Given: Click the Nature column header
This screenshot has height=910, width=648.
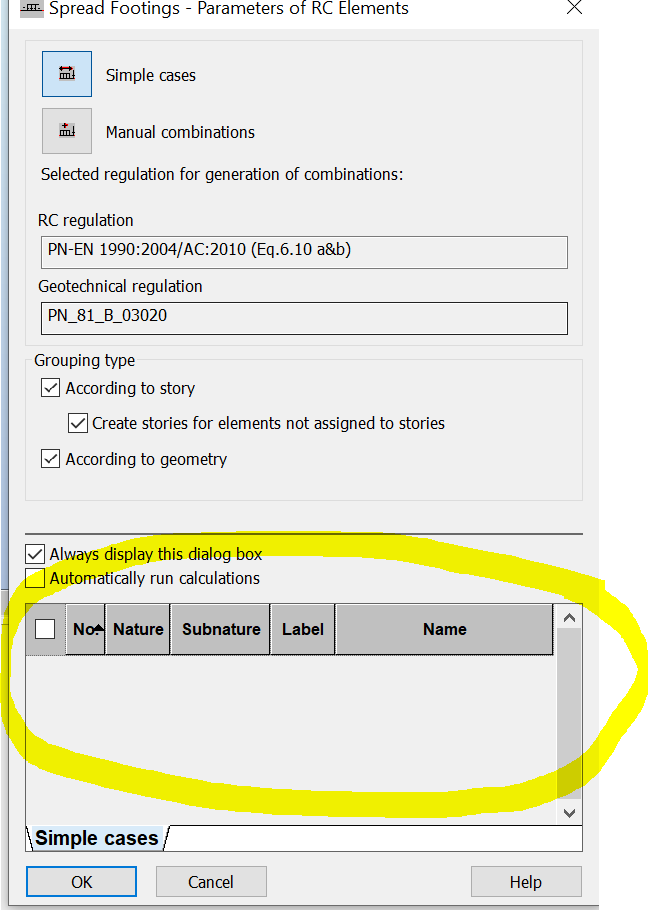Looking at the screenshot, I should coord(138,629).
